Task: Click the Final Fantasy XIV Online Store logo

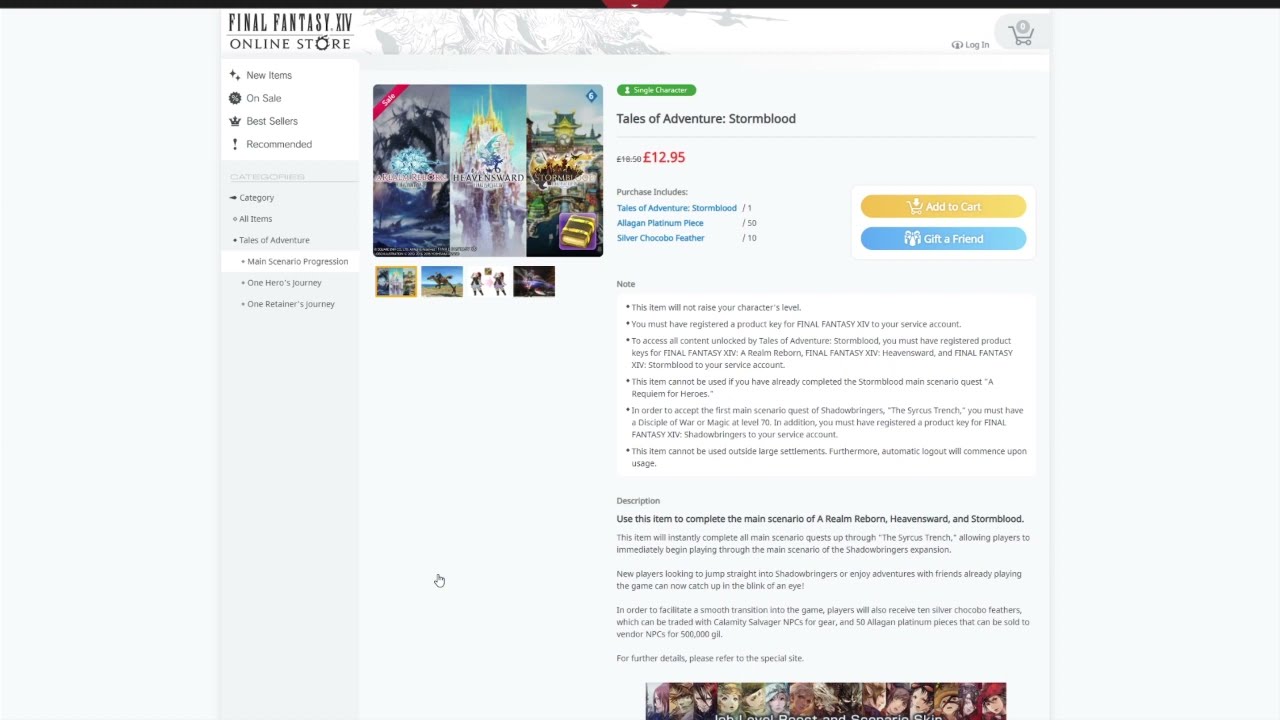Action: point(290,32)
